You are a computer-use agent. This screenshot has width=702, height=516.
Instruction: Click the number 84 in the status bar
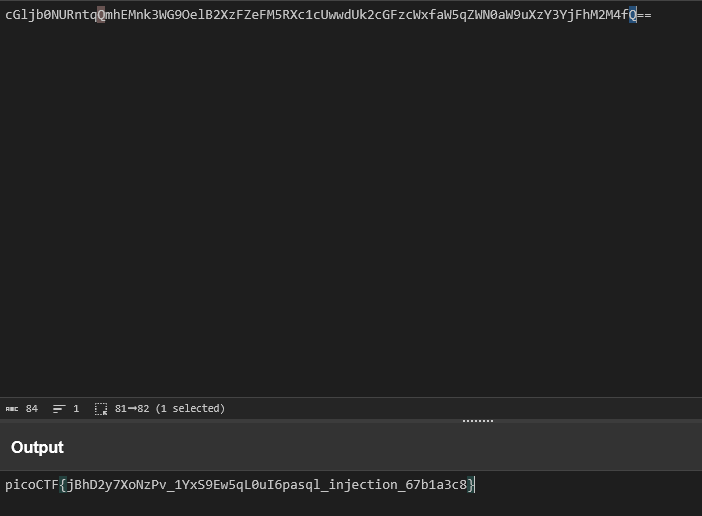tap(32, 409)
